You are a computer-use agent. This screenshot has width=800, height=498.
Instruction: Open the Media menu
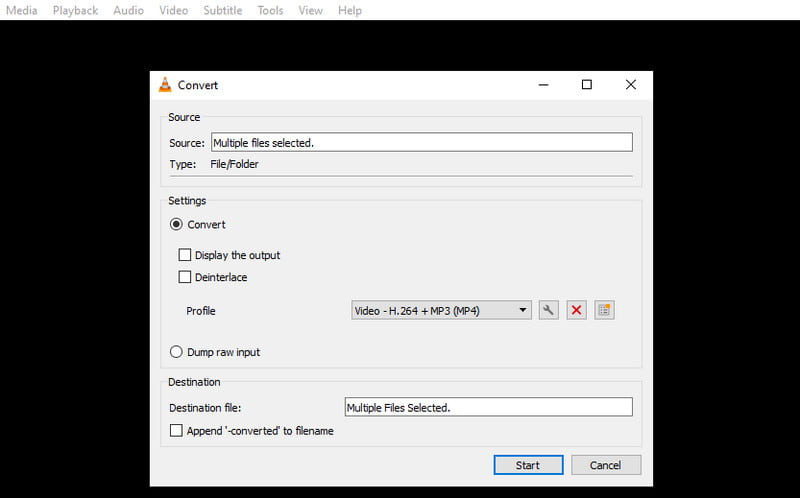(21, 10)
